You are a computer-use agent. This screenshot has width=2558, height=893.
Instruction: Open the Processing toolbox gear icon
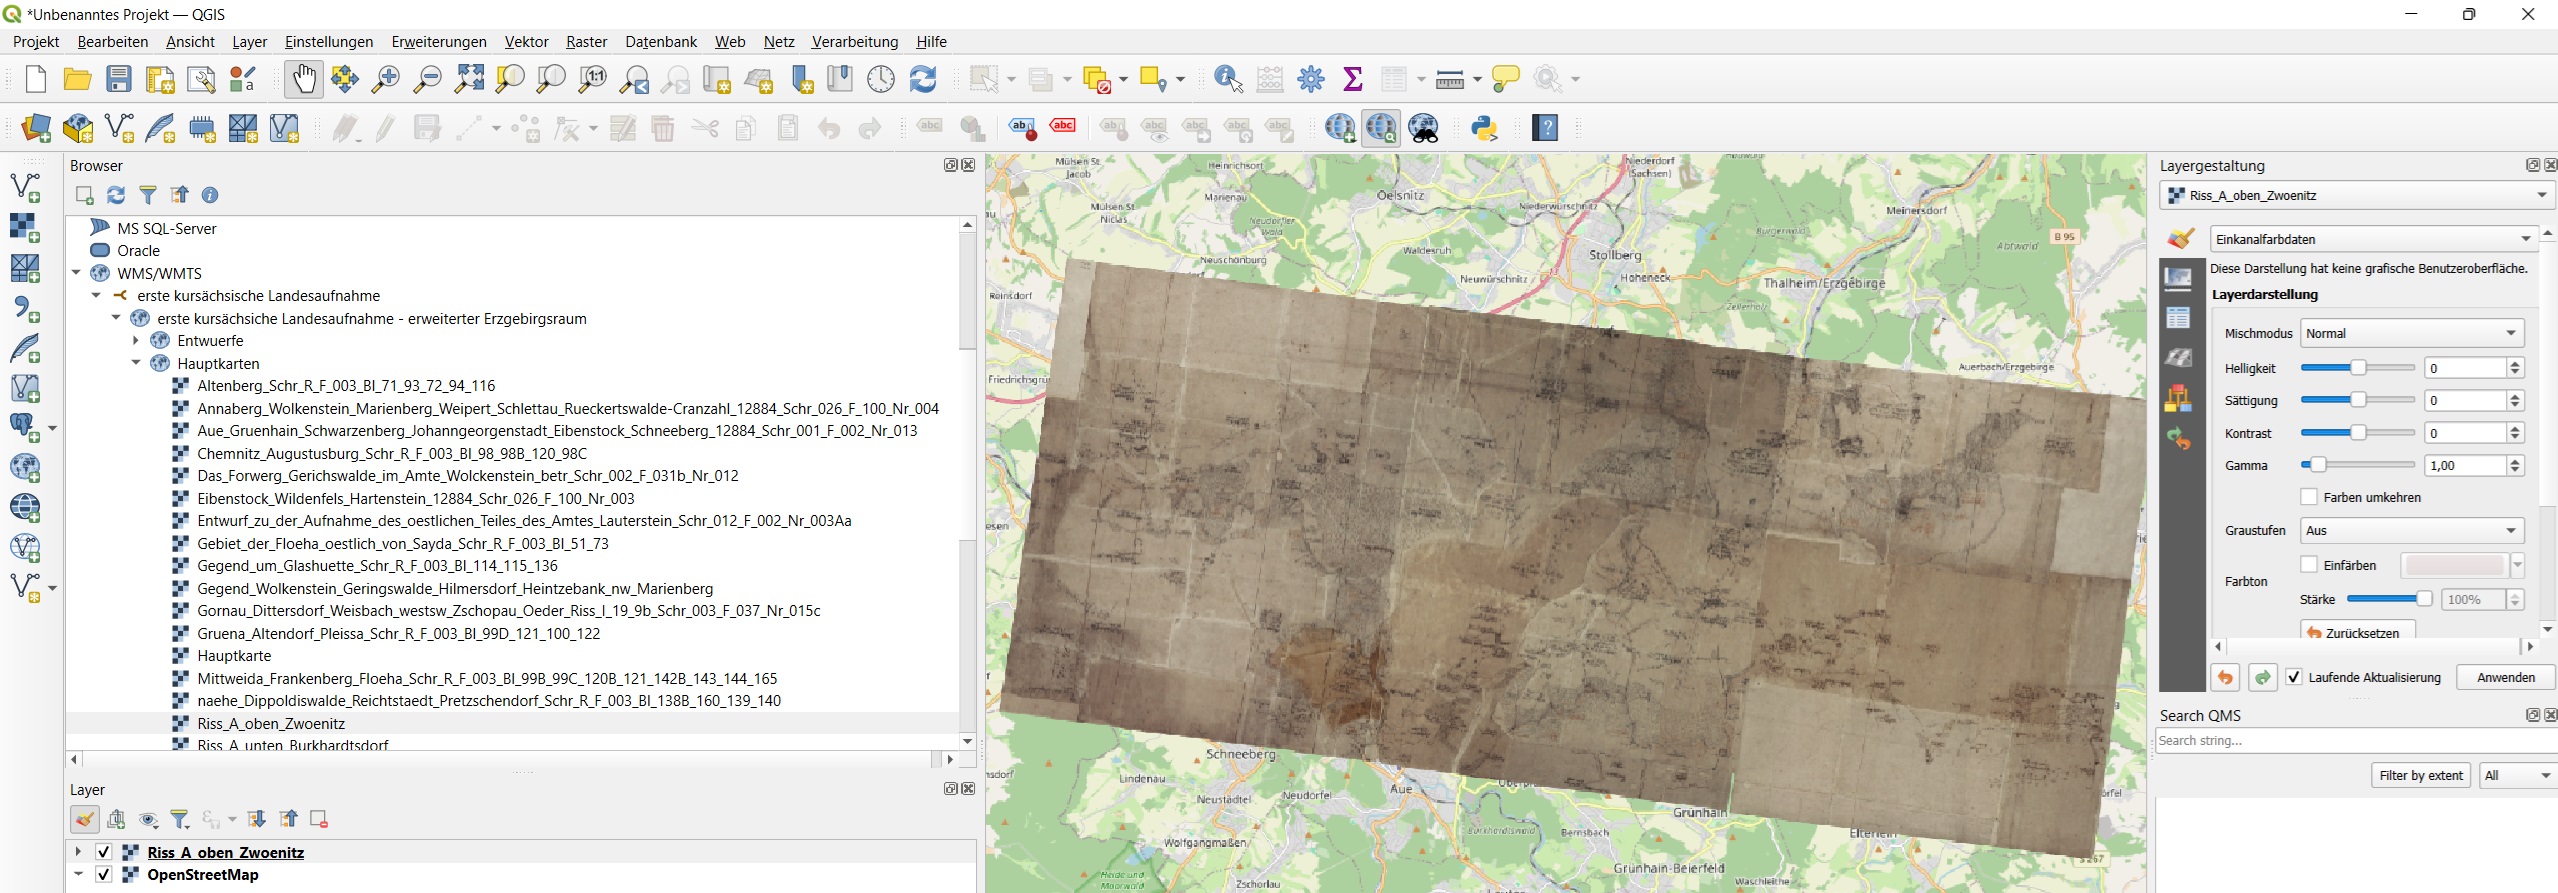(1311, 79)
